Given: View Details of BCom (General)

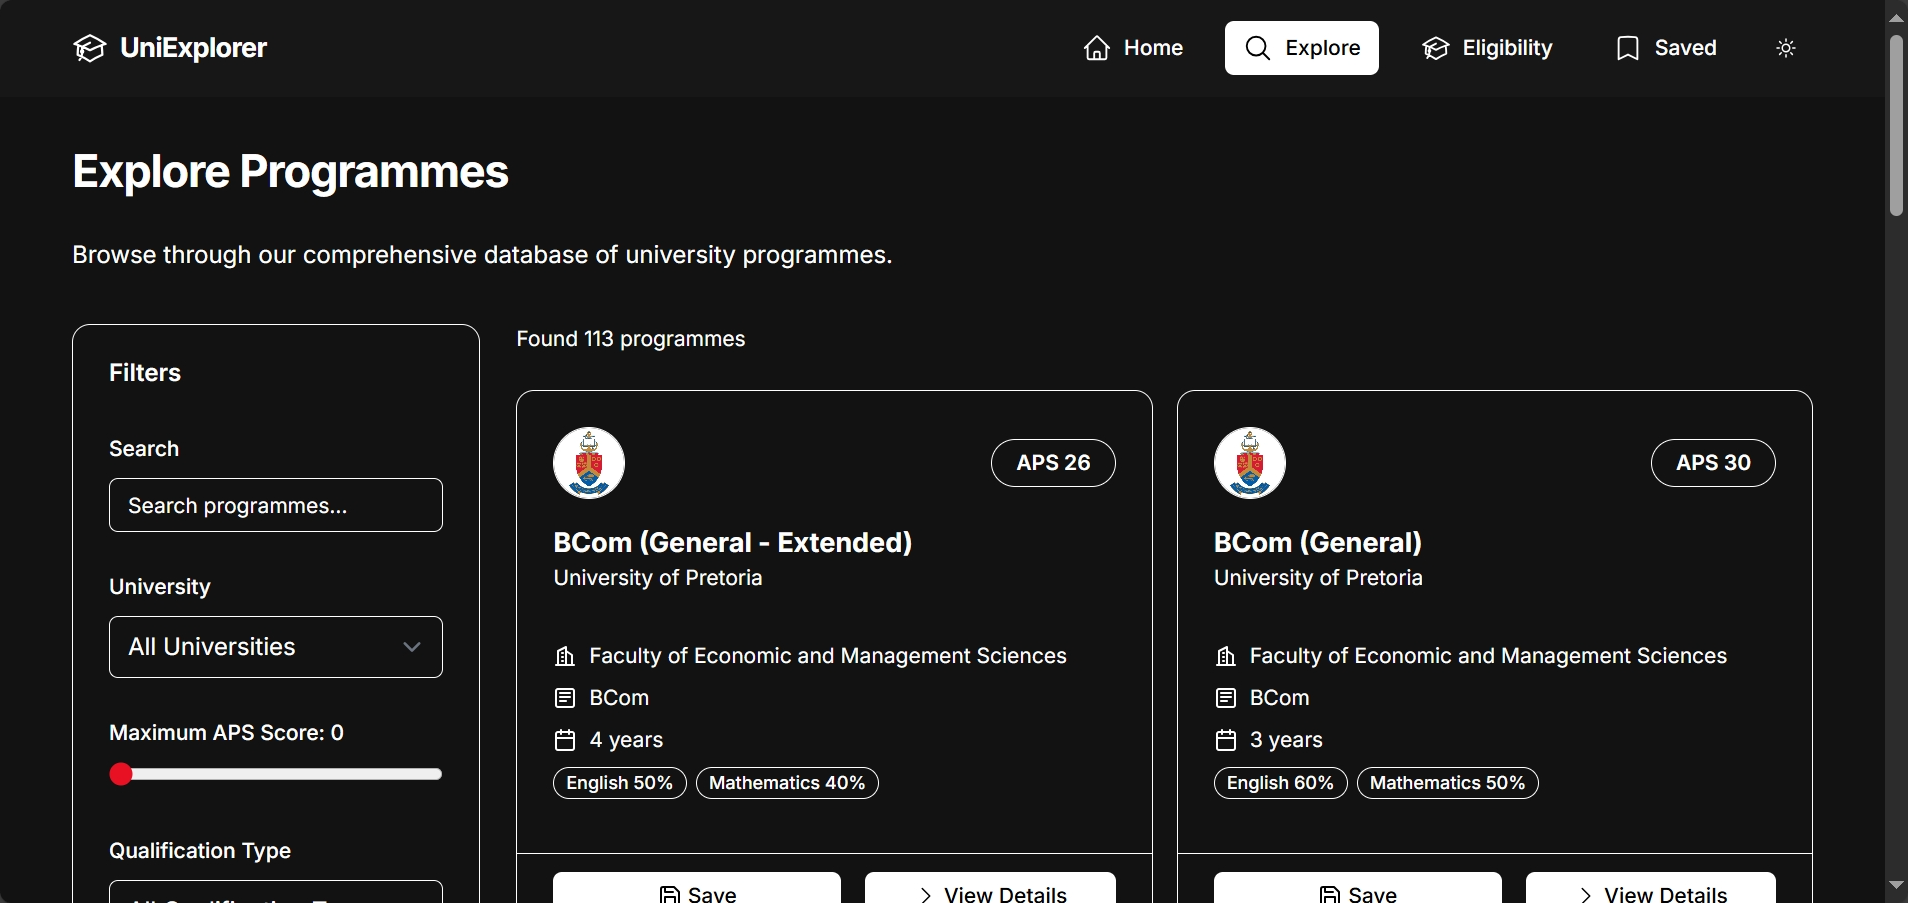Looking at the screenshot, I should tap(1651, 889).
